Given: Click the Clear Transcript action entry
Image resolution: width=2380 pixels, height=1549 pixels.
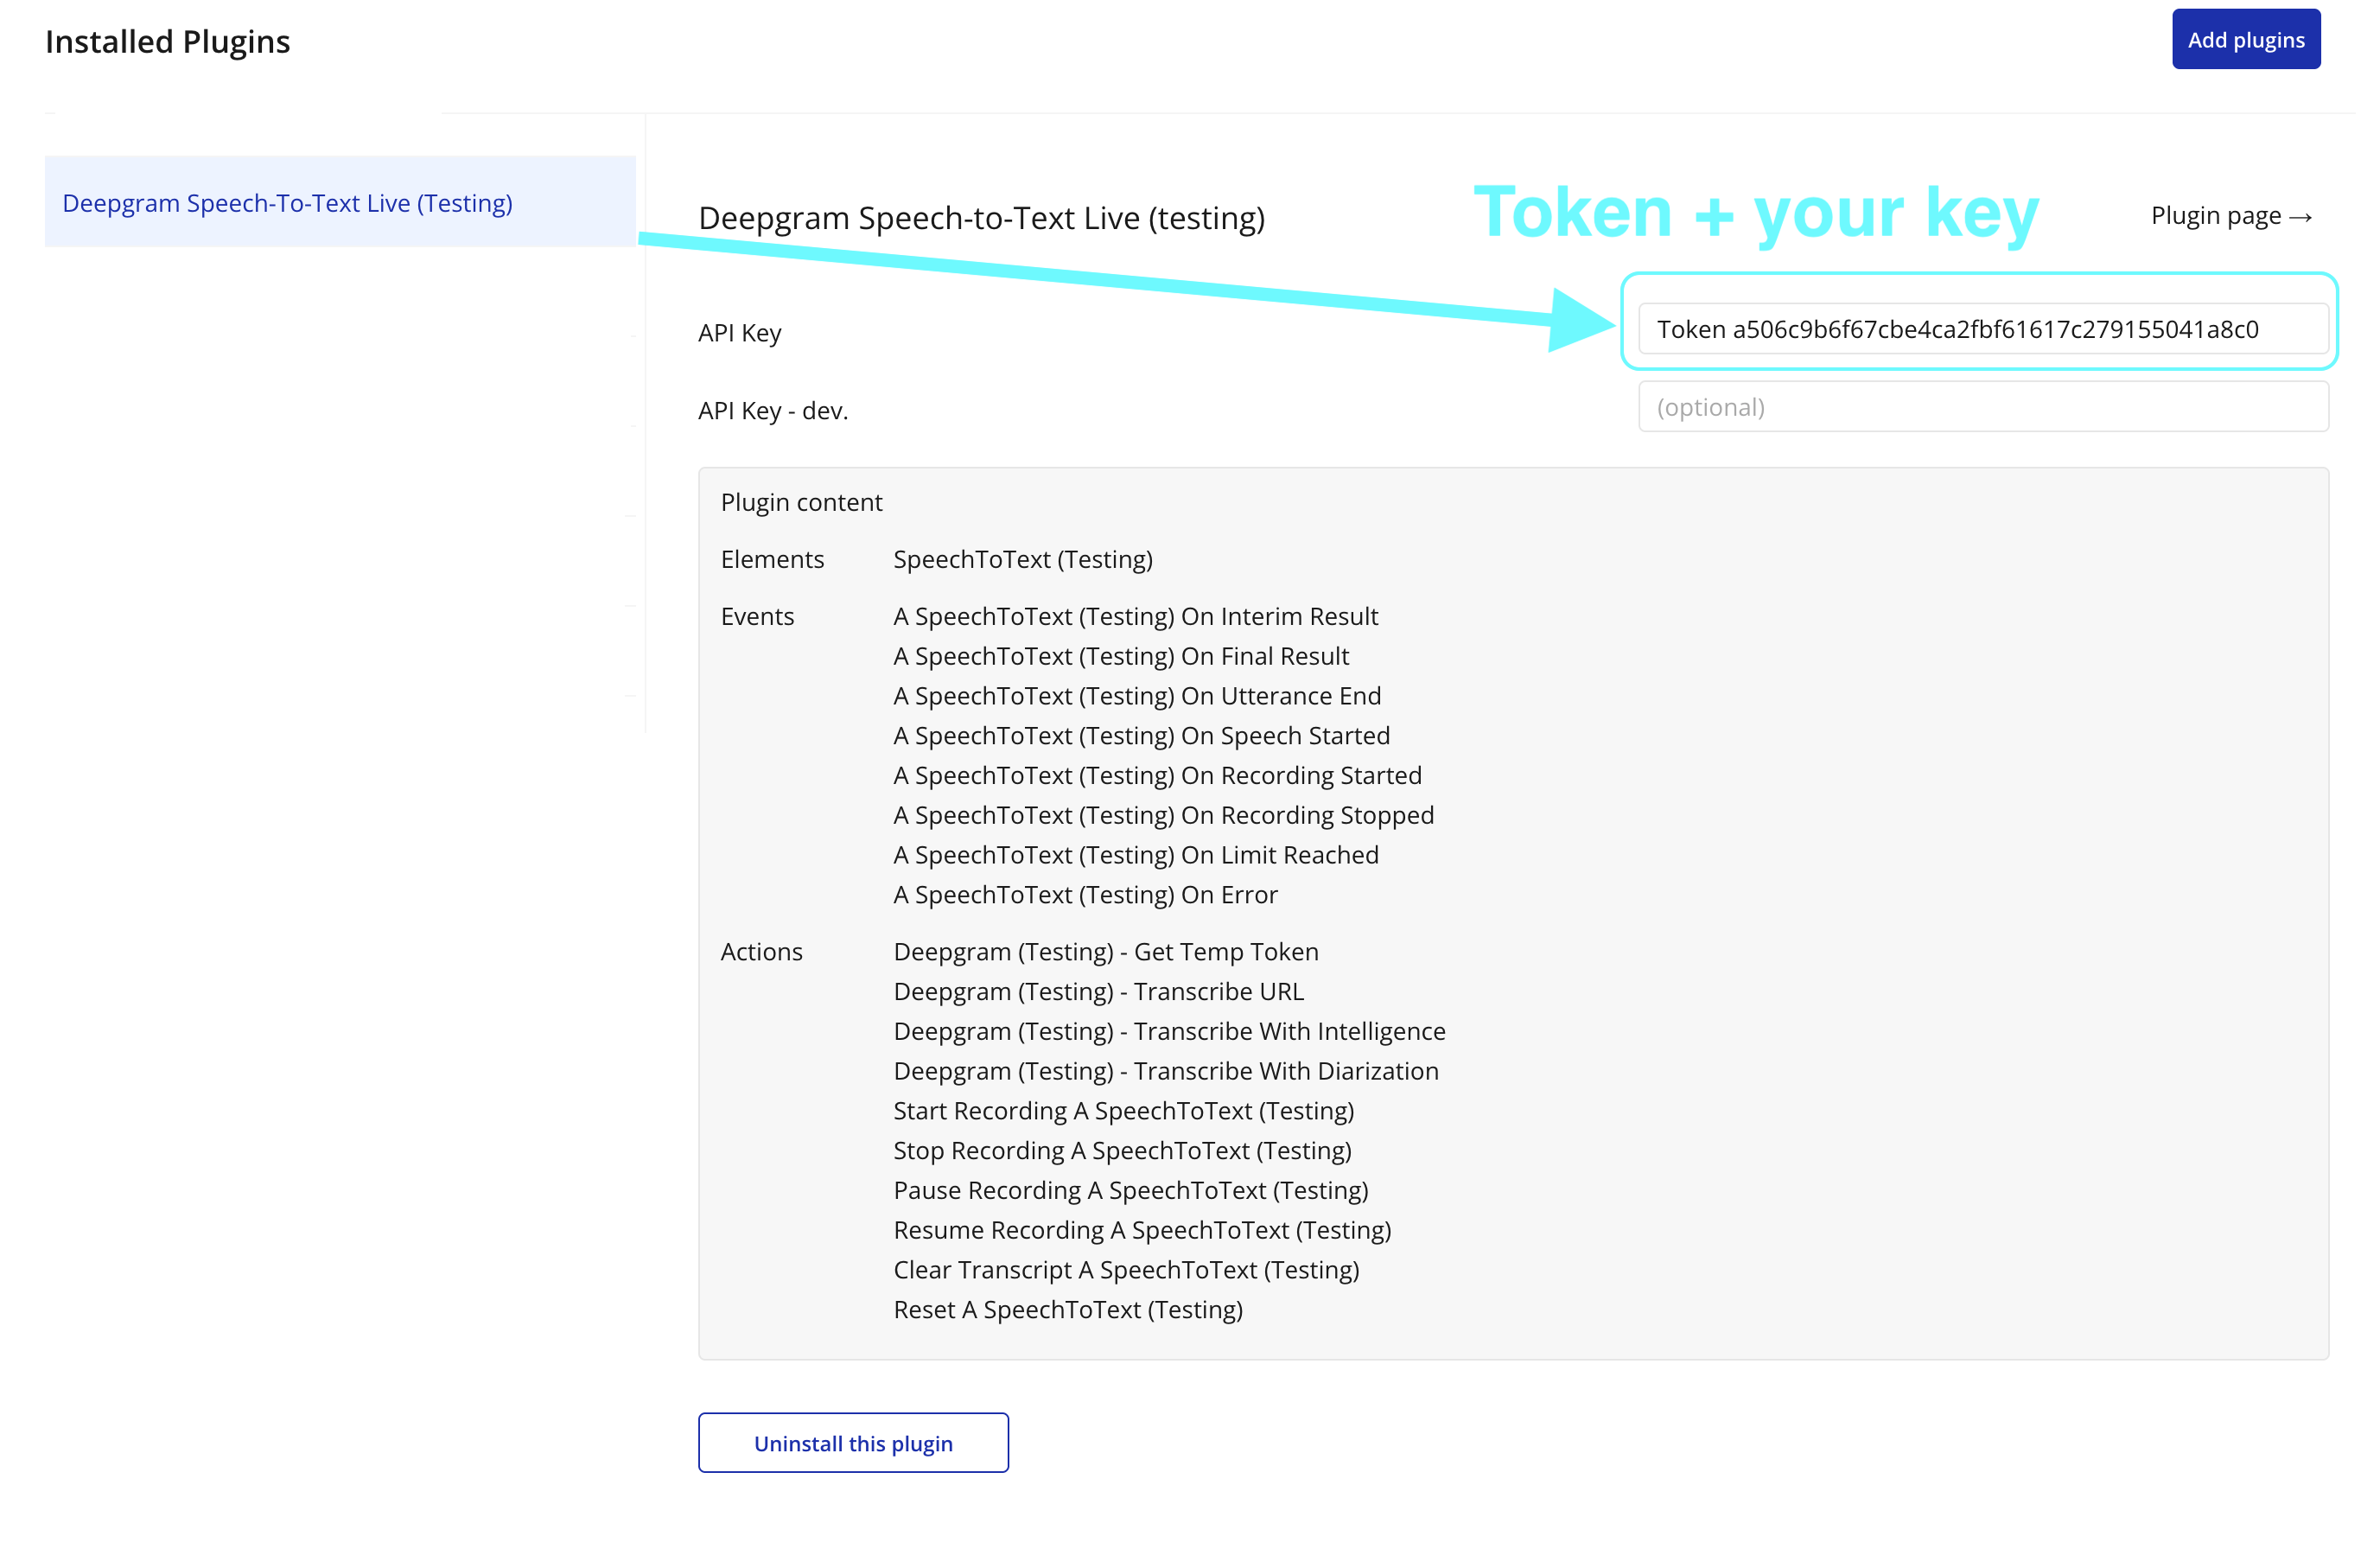Looking at the screenshot, I should pos(1125,1270).
